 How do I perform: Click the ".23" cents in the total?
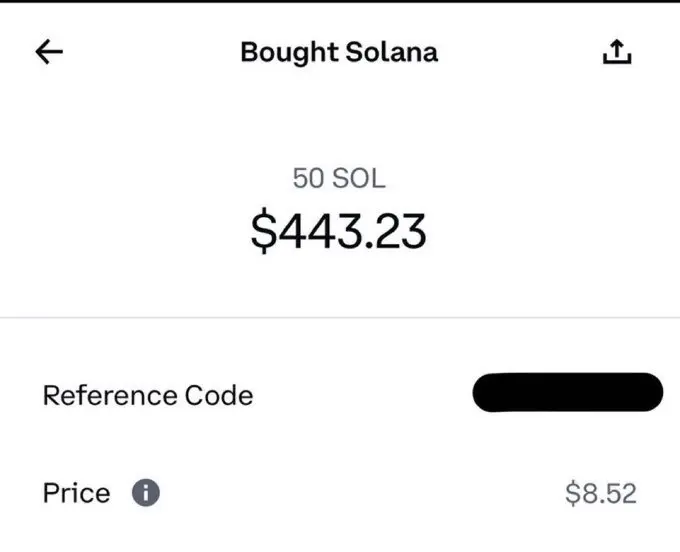click(396, 232)
